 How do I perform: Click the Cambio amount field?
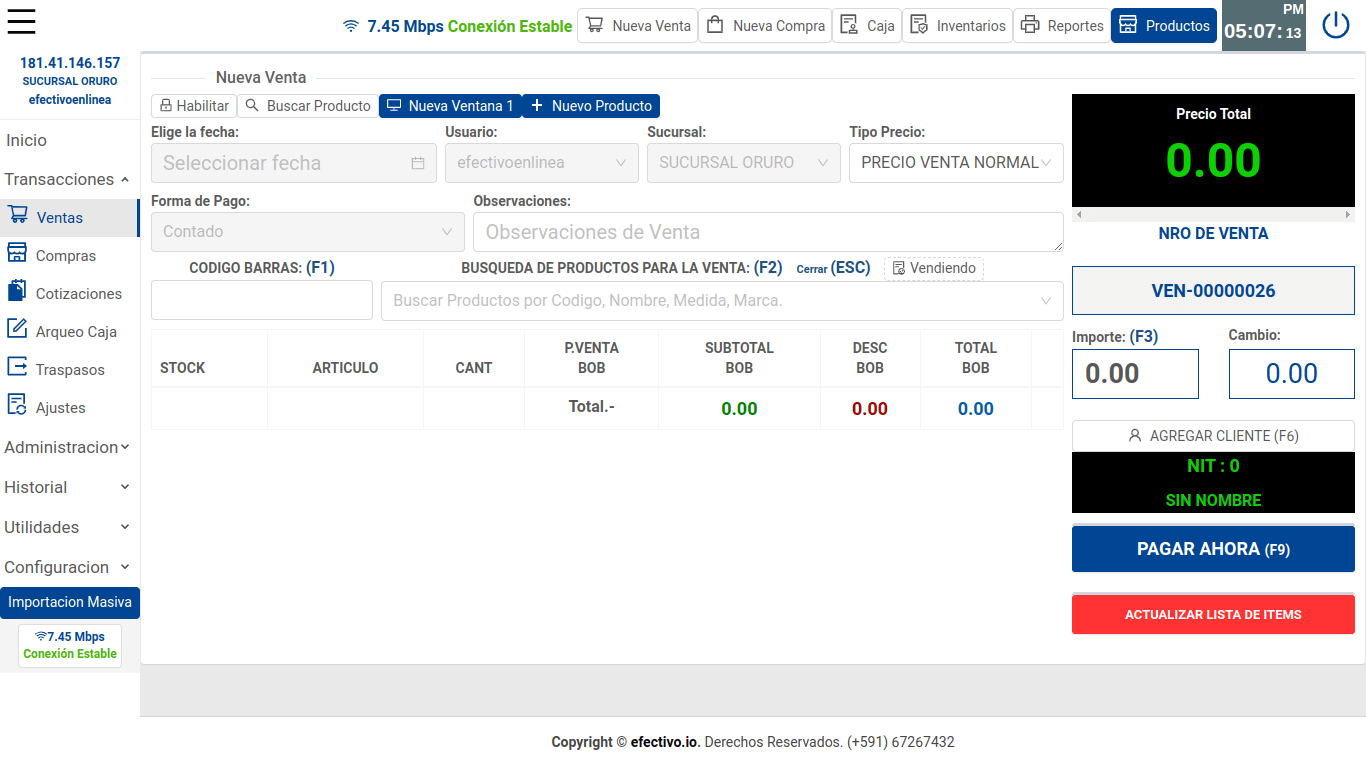click(x=1291, y=374)
